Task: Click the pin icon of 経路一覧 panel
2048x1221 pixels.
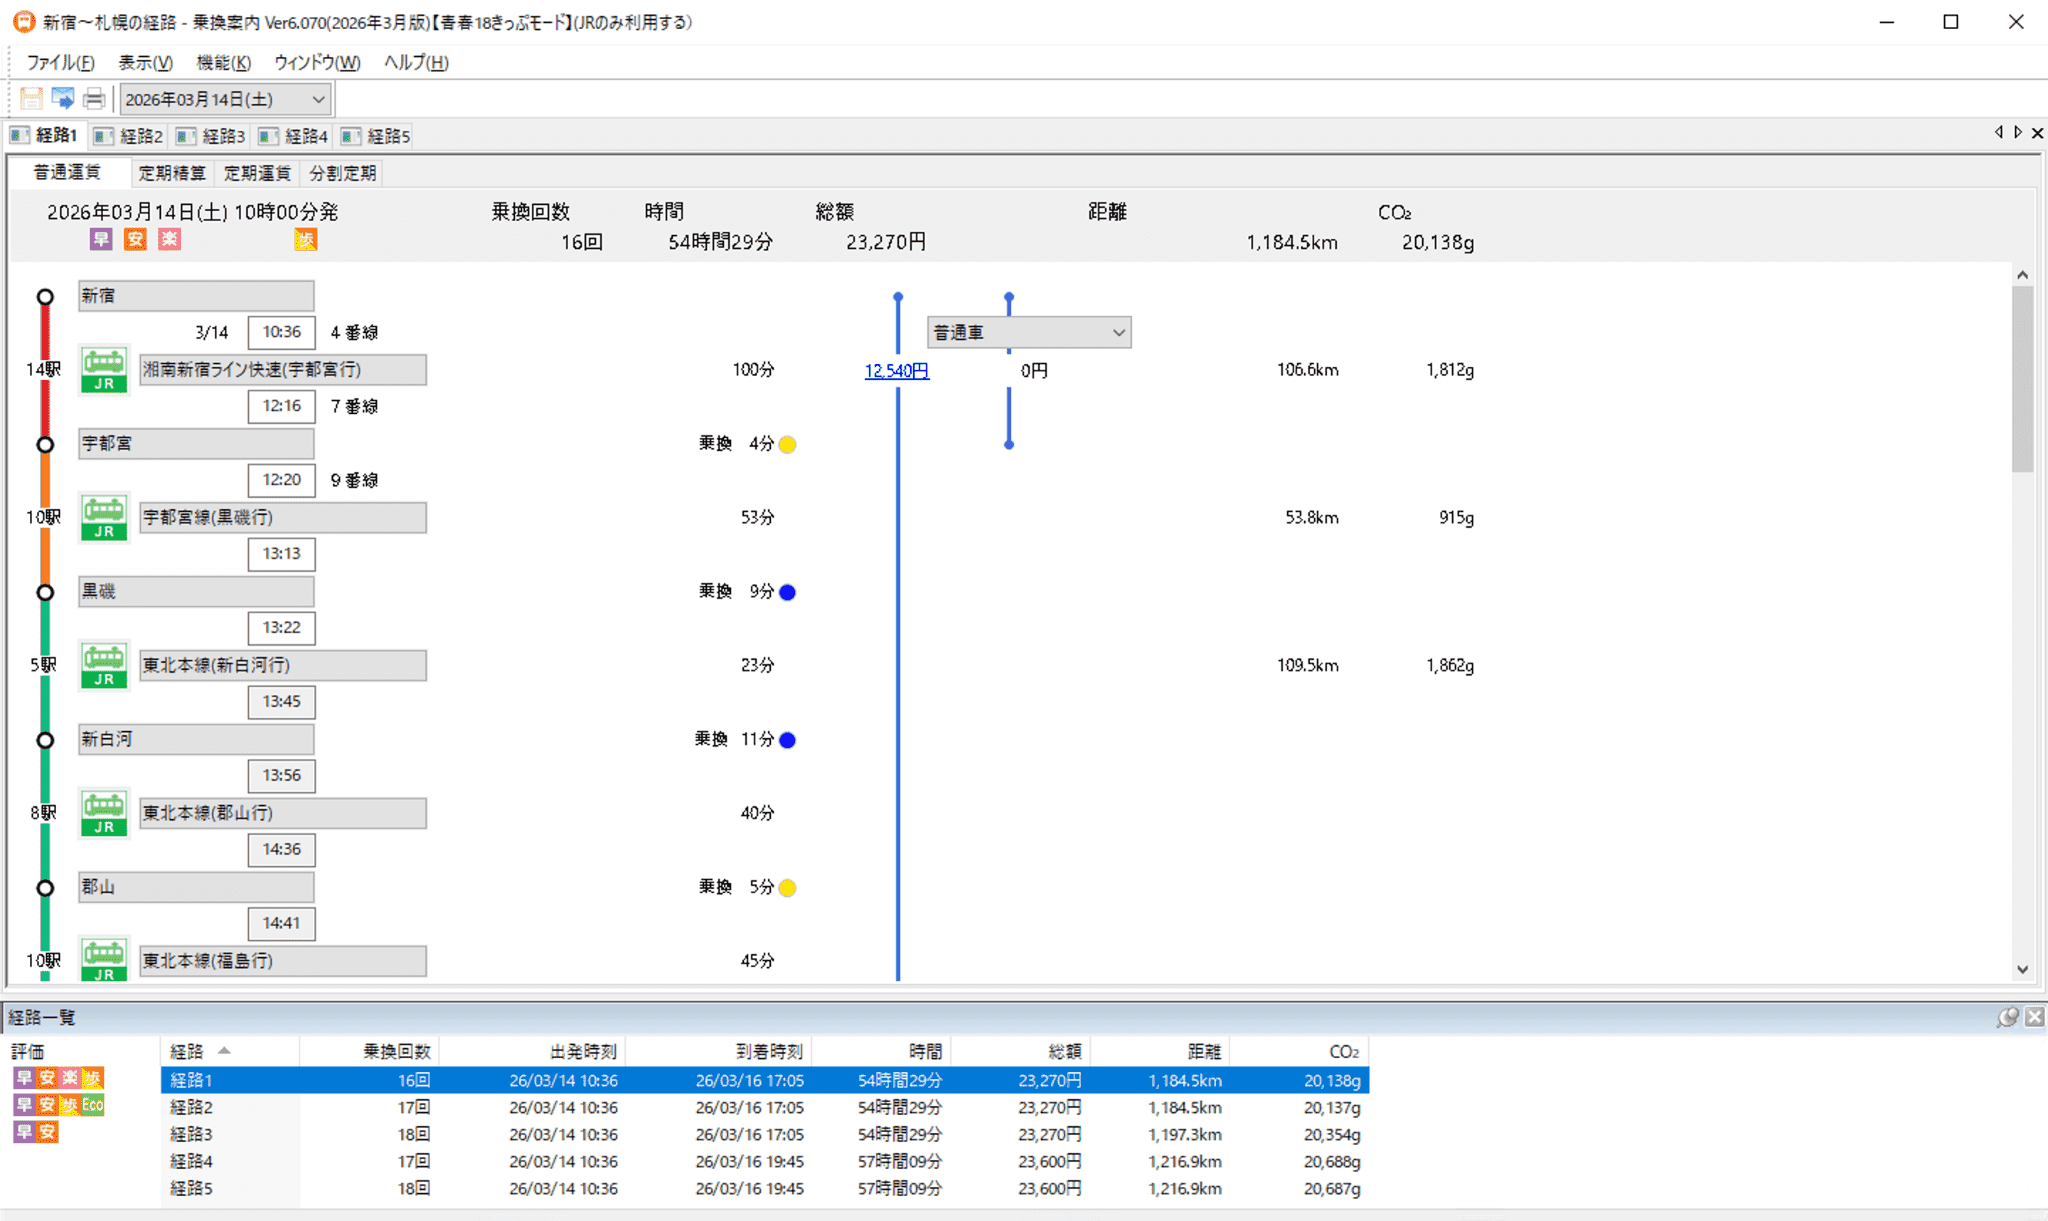Action: pos(2006,1017)
